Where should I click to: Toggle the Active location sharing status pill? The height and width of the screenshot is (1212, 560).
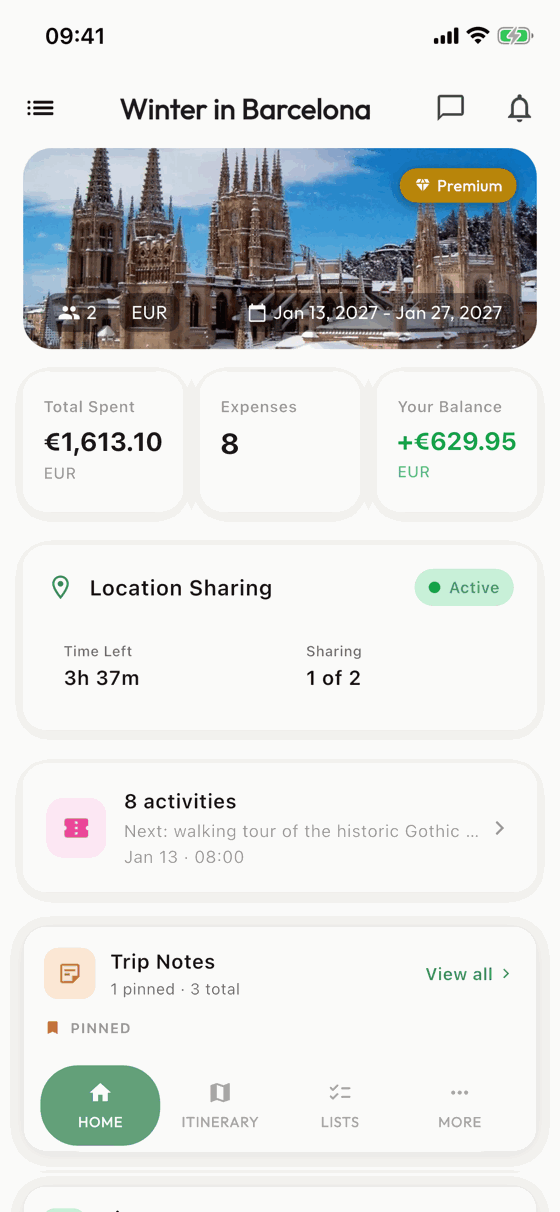[464, 588]
